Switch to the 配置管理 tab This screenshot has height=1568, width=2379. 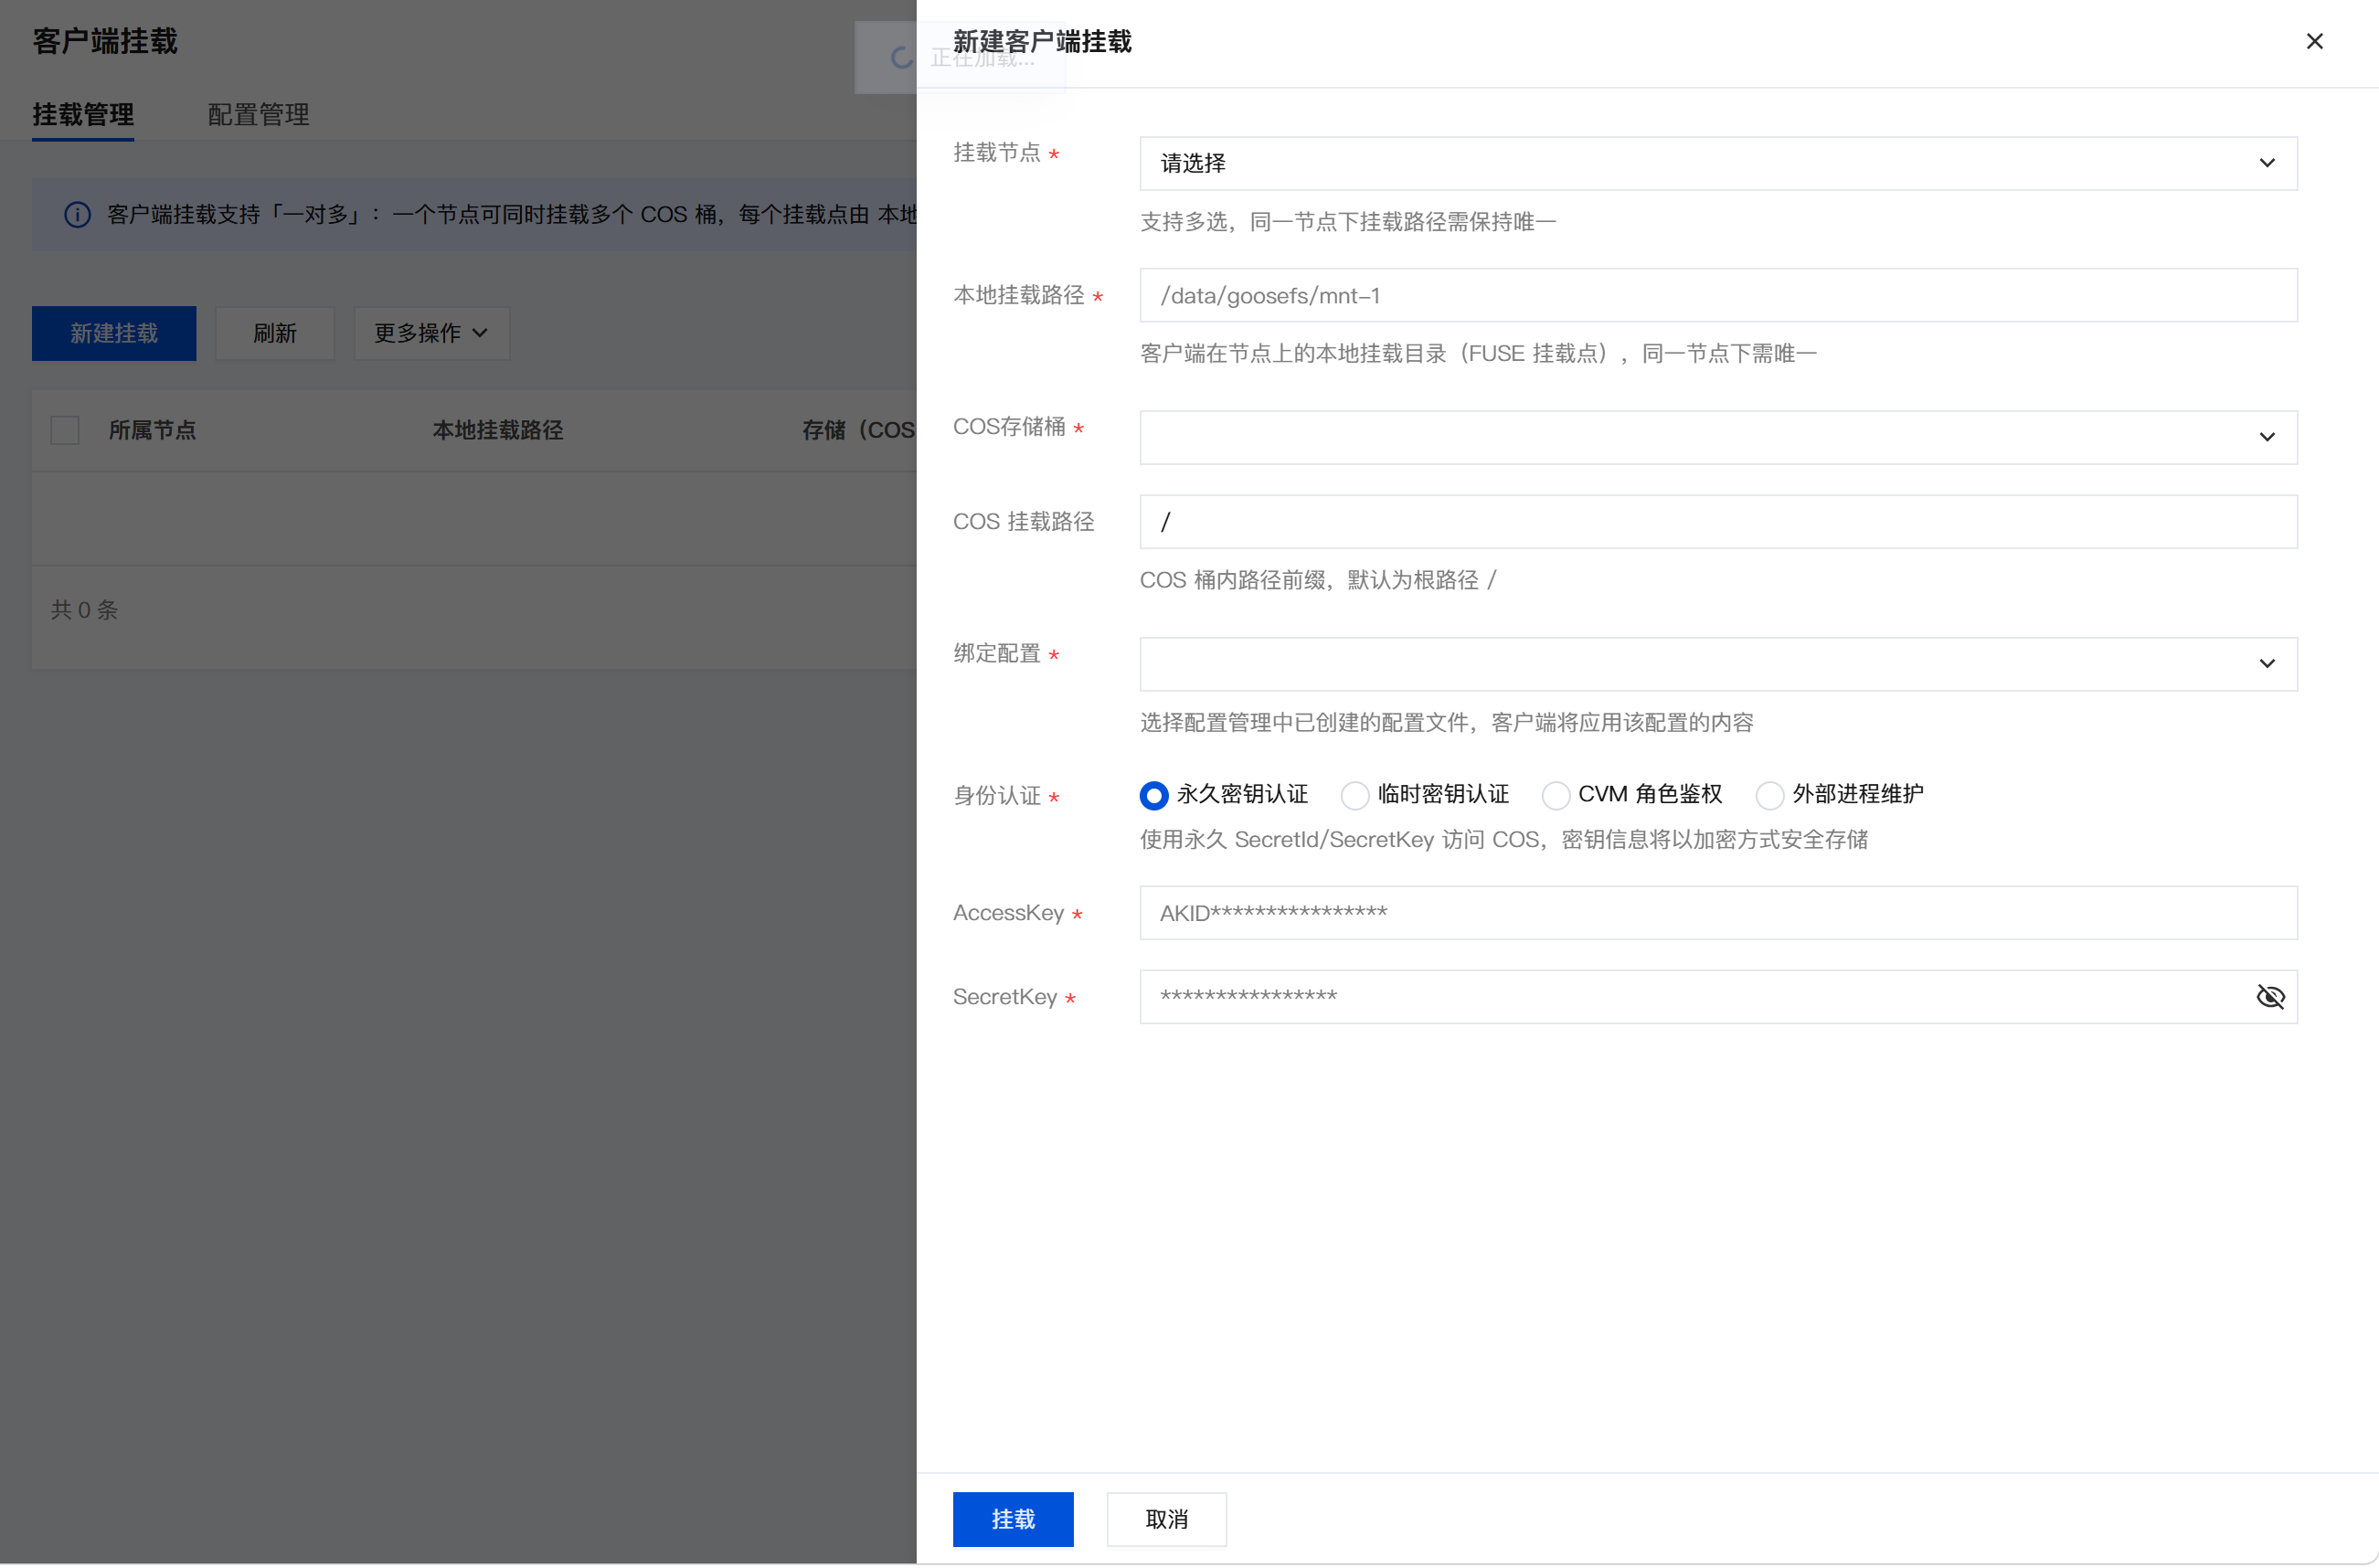[x=258, y=114]
